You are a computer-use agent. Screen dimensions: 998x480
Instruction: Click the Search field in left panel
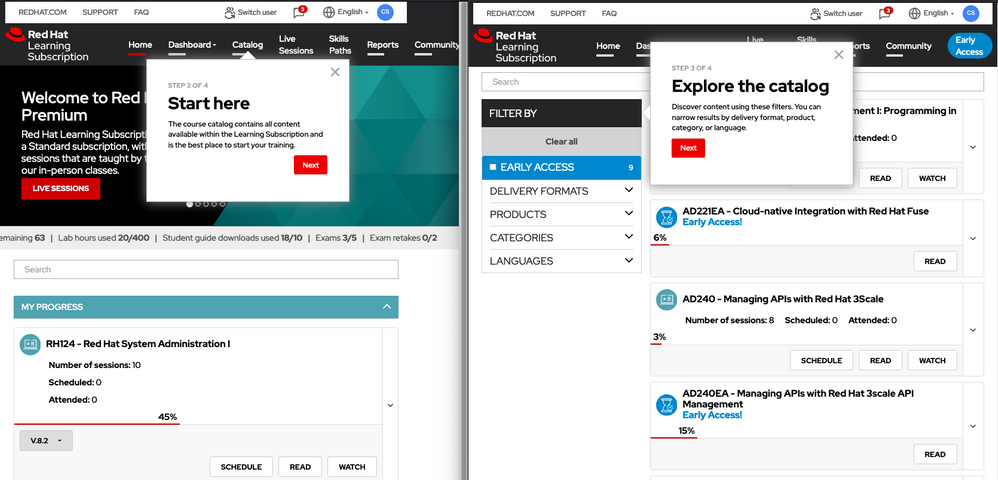point(206,270)
